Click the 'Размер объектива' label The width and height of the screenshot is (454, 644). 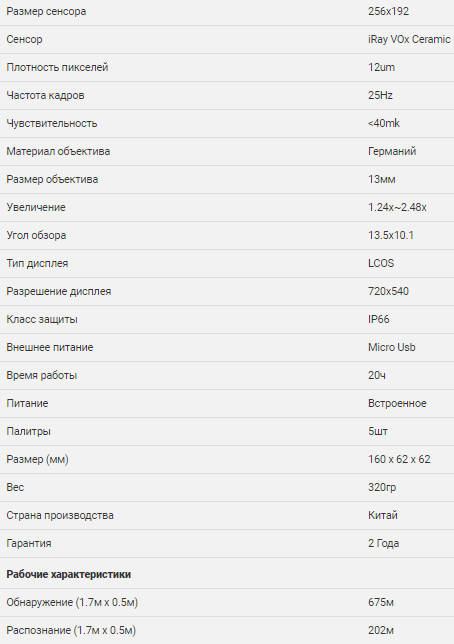52,179
